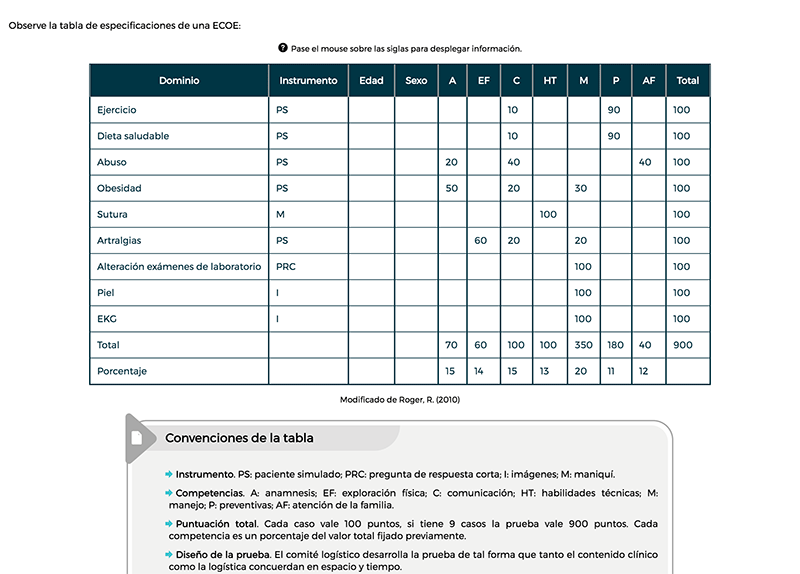The height and width of the screenshot is (574, 800).
Task: Select the EKG row label
Action: 107,319
